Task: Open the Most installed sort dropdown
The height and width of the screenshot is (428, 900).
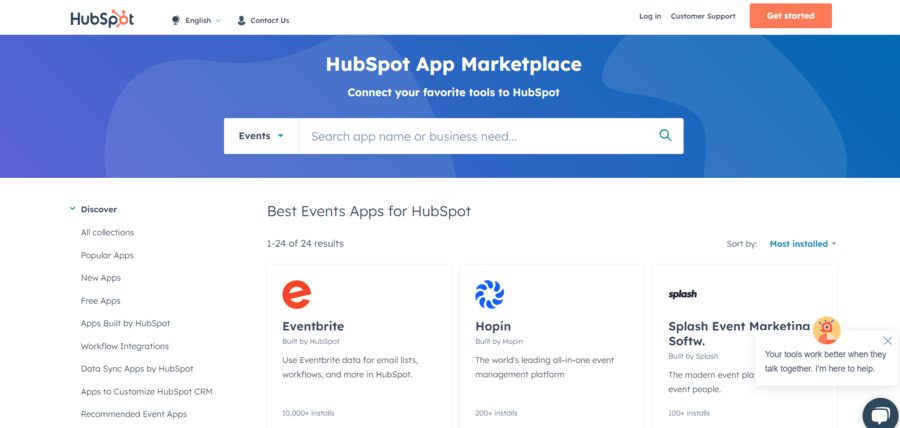Action: pyautogui.click(x=802, y=244)
